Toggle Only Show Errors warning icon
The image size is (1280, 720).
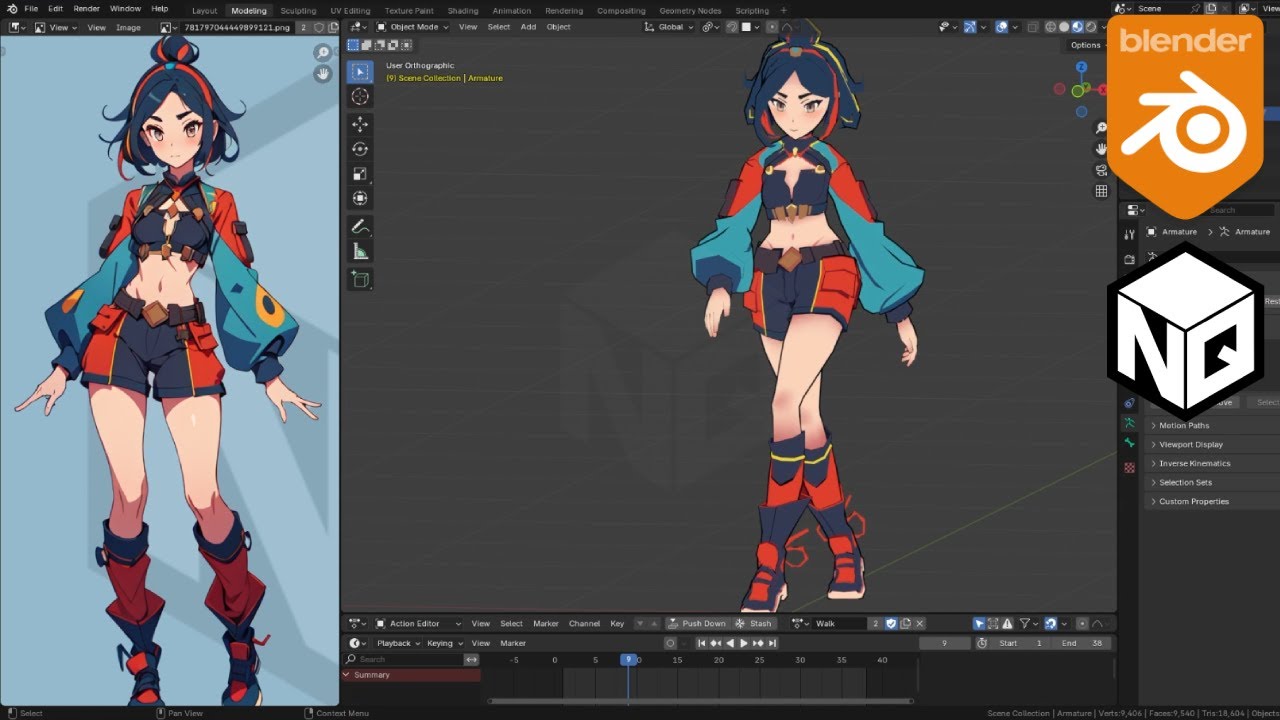(x=1007, y=623)
